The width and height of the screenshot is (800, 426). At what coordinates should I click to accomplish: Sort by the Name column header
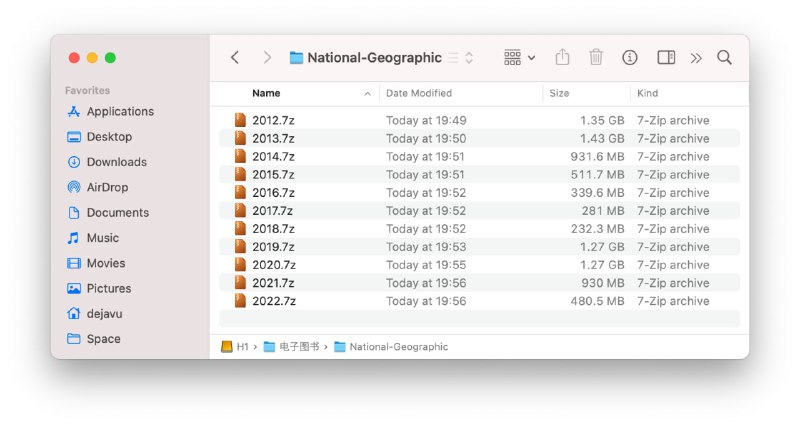click(266, 93)
